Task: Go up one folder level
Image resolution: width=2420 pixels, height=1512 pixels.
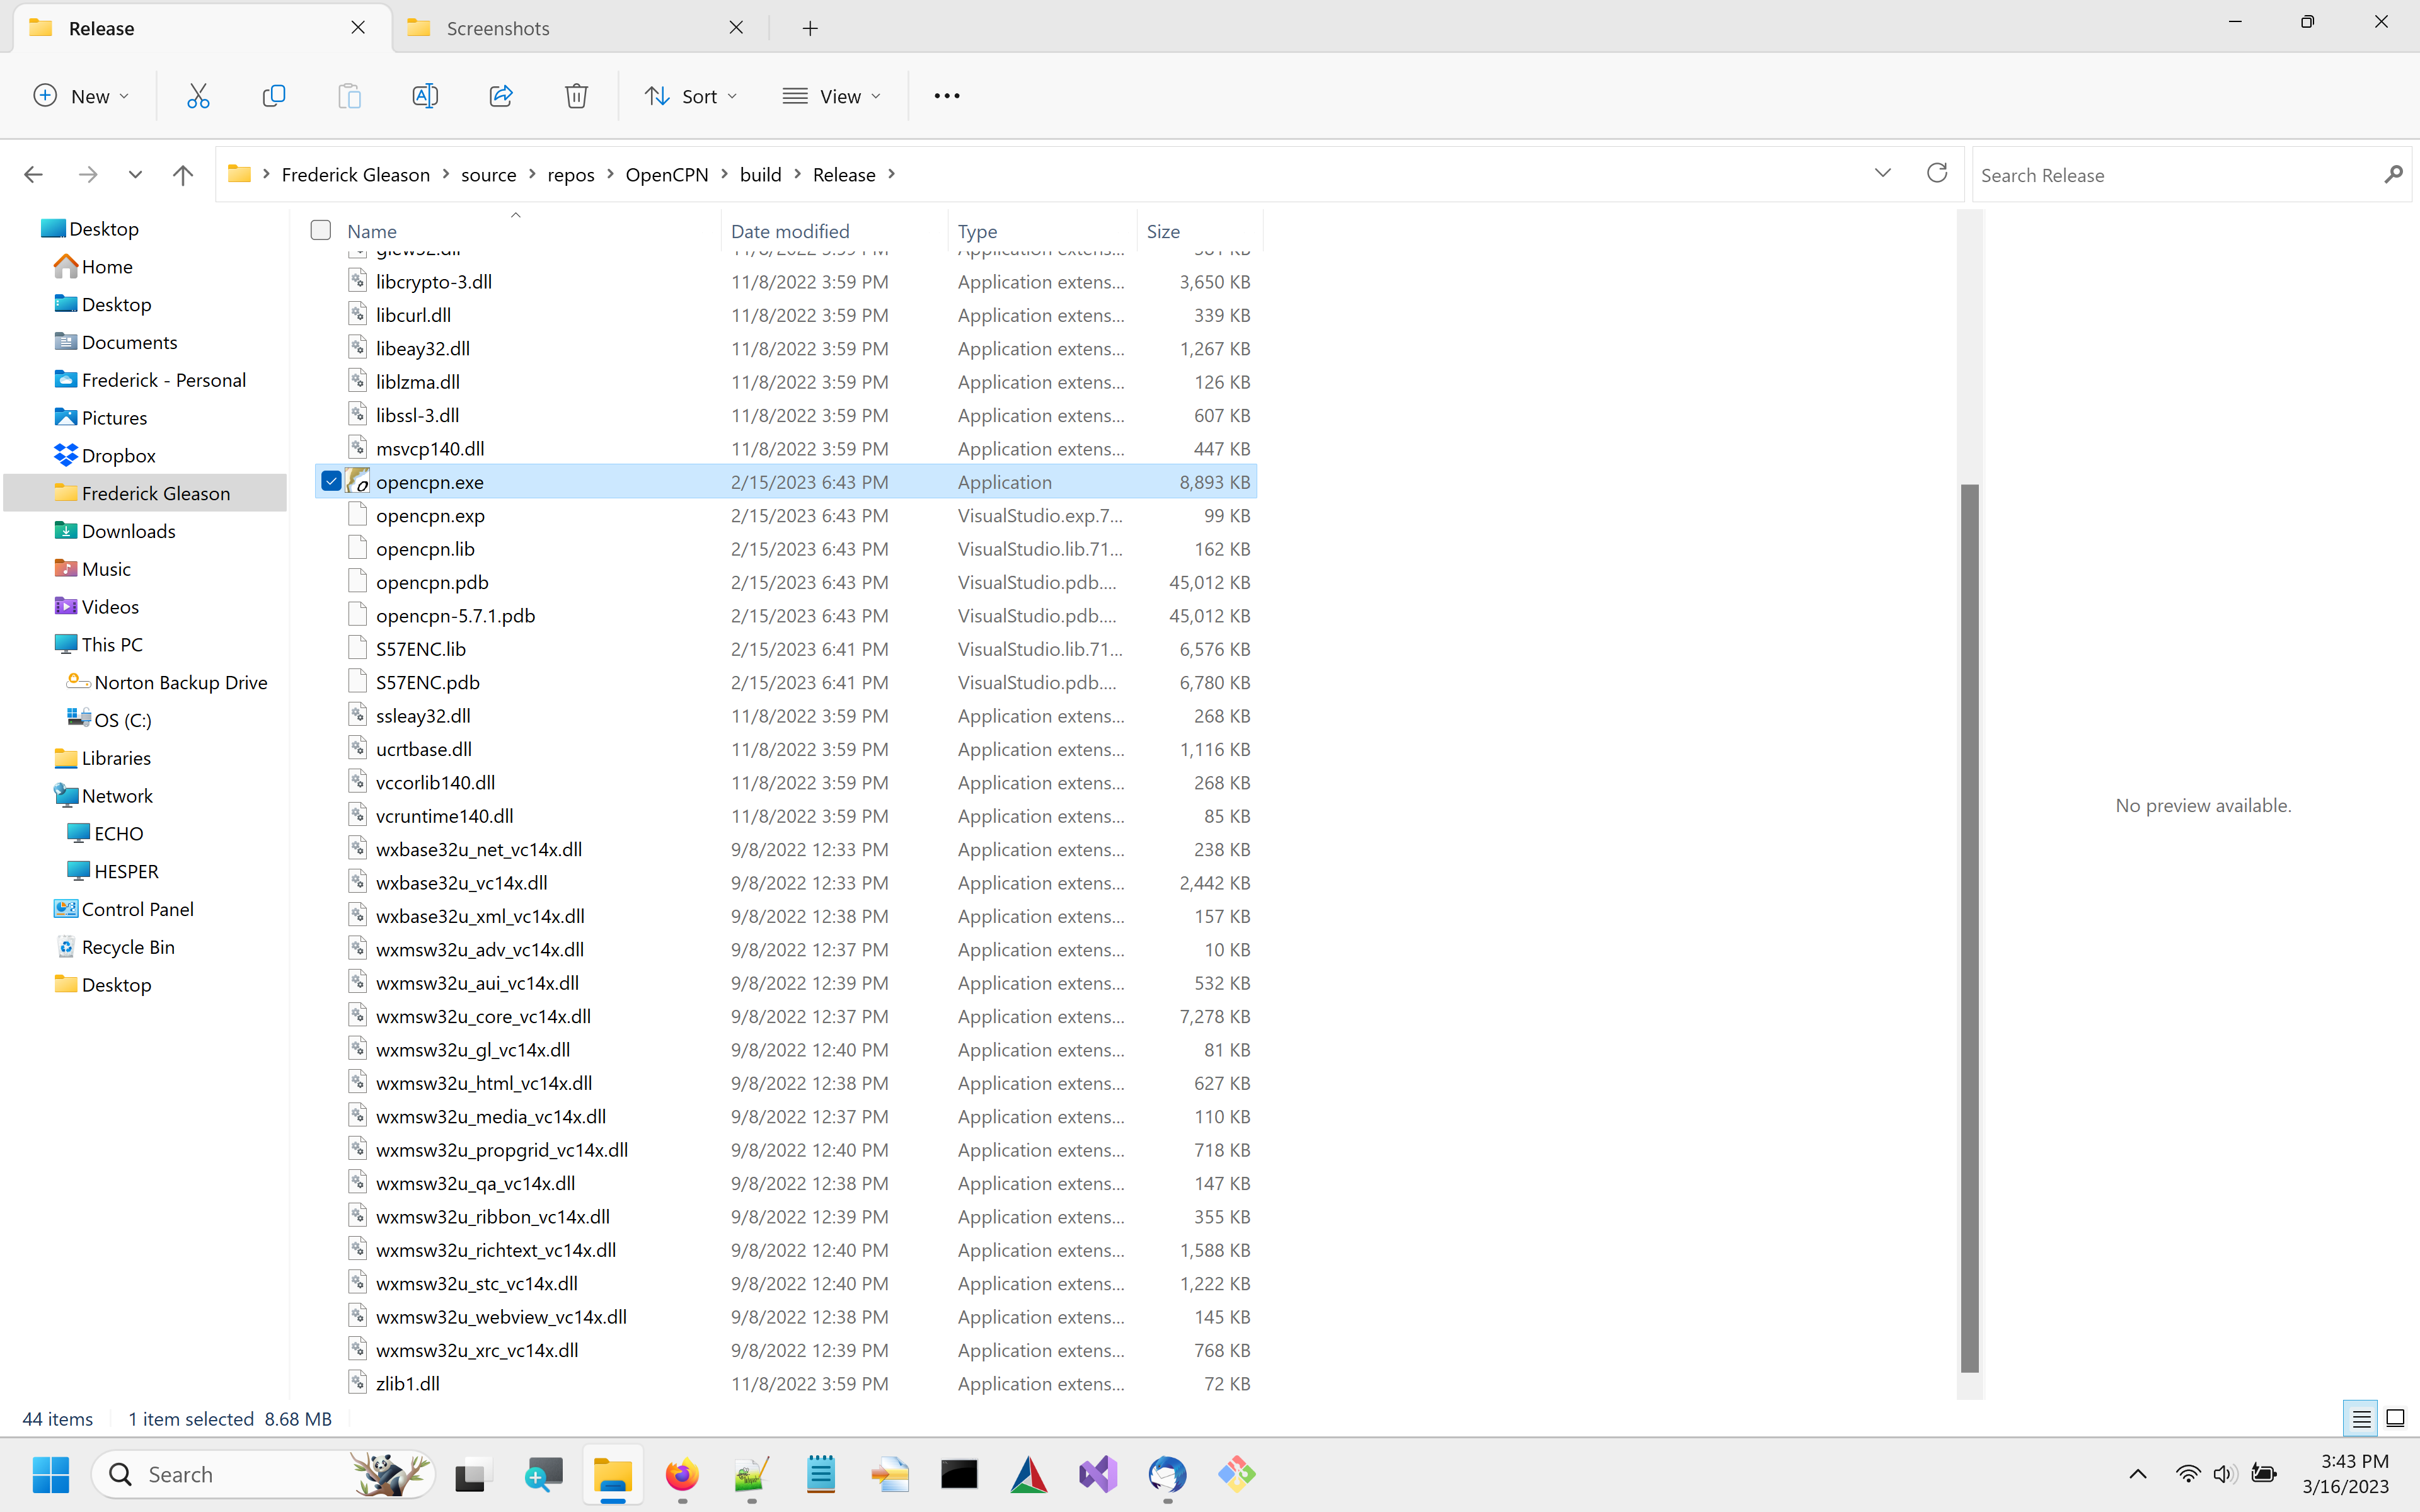Action: coord(182,175)
